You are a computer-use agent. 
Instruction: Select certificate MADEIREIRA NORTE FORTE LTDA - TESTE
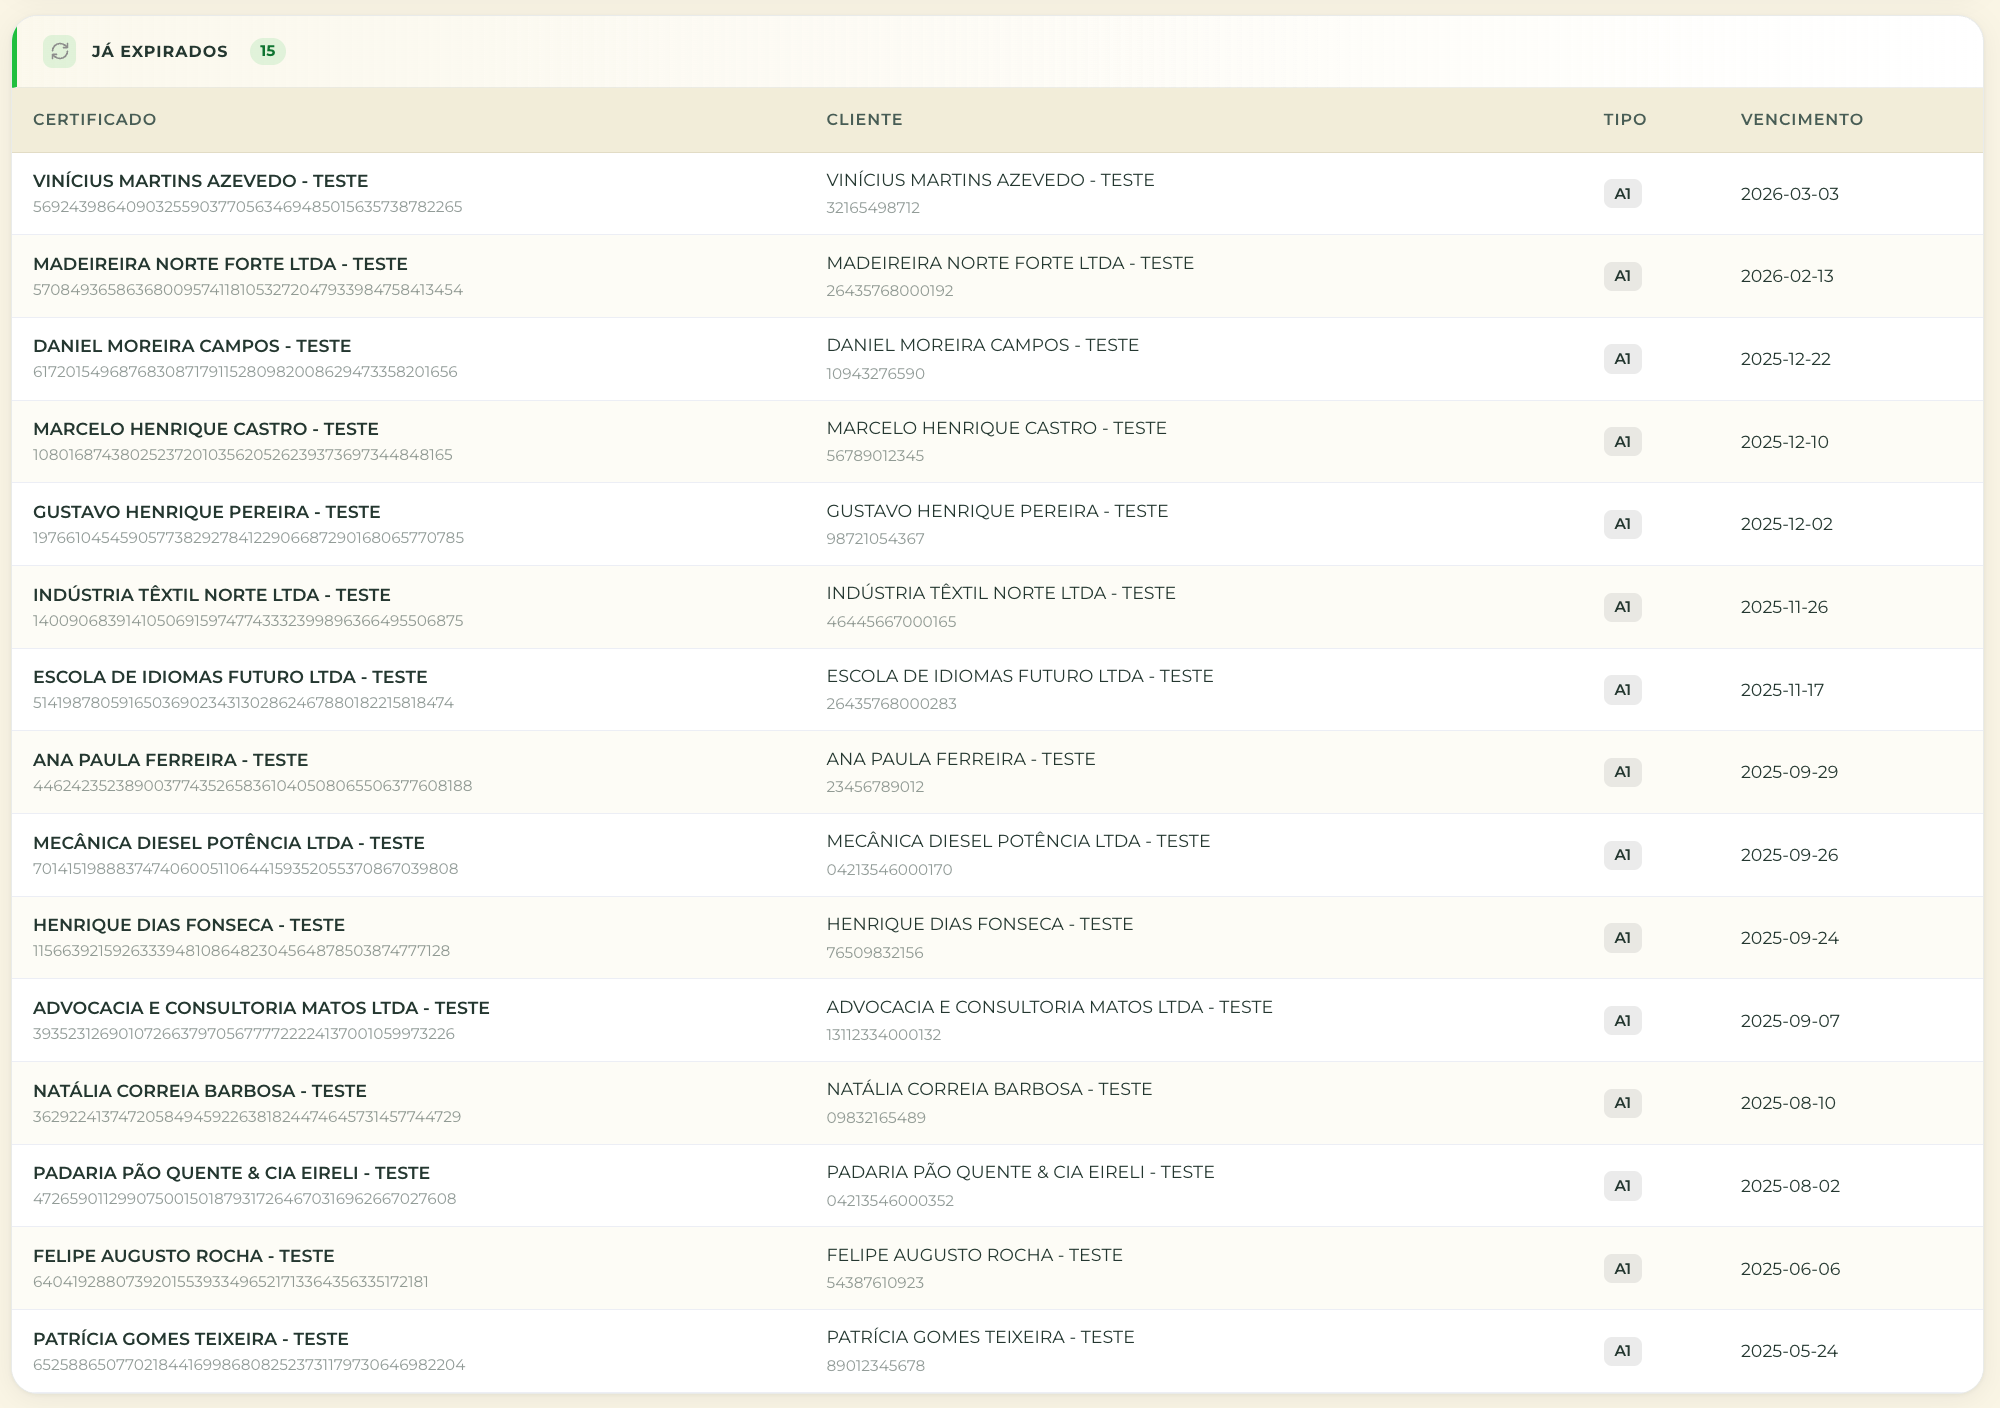[220, 264]
